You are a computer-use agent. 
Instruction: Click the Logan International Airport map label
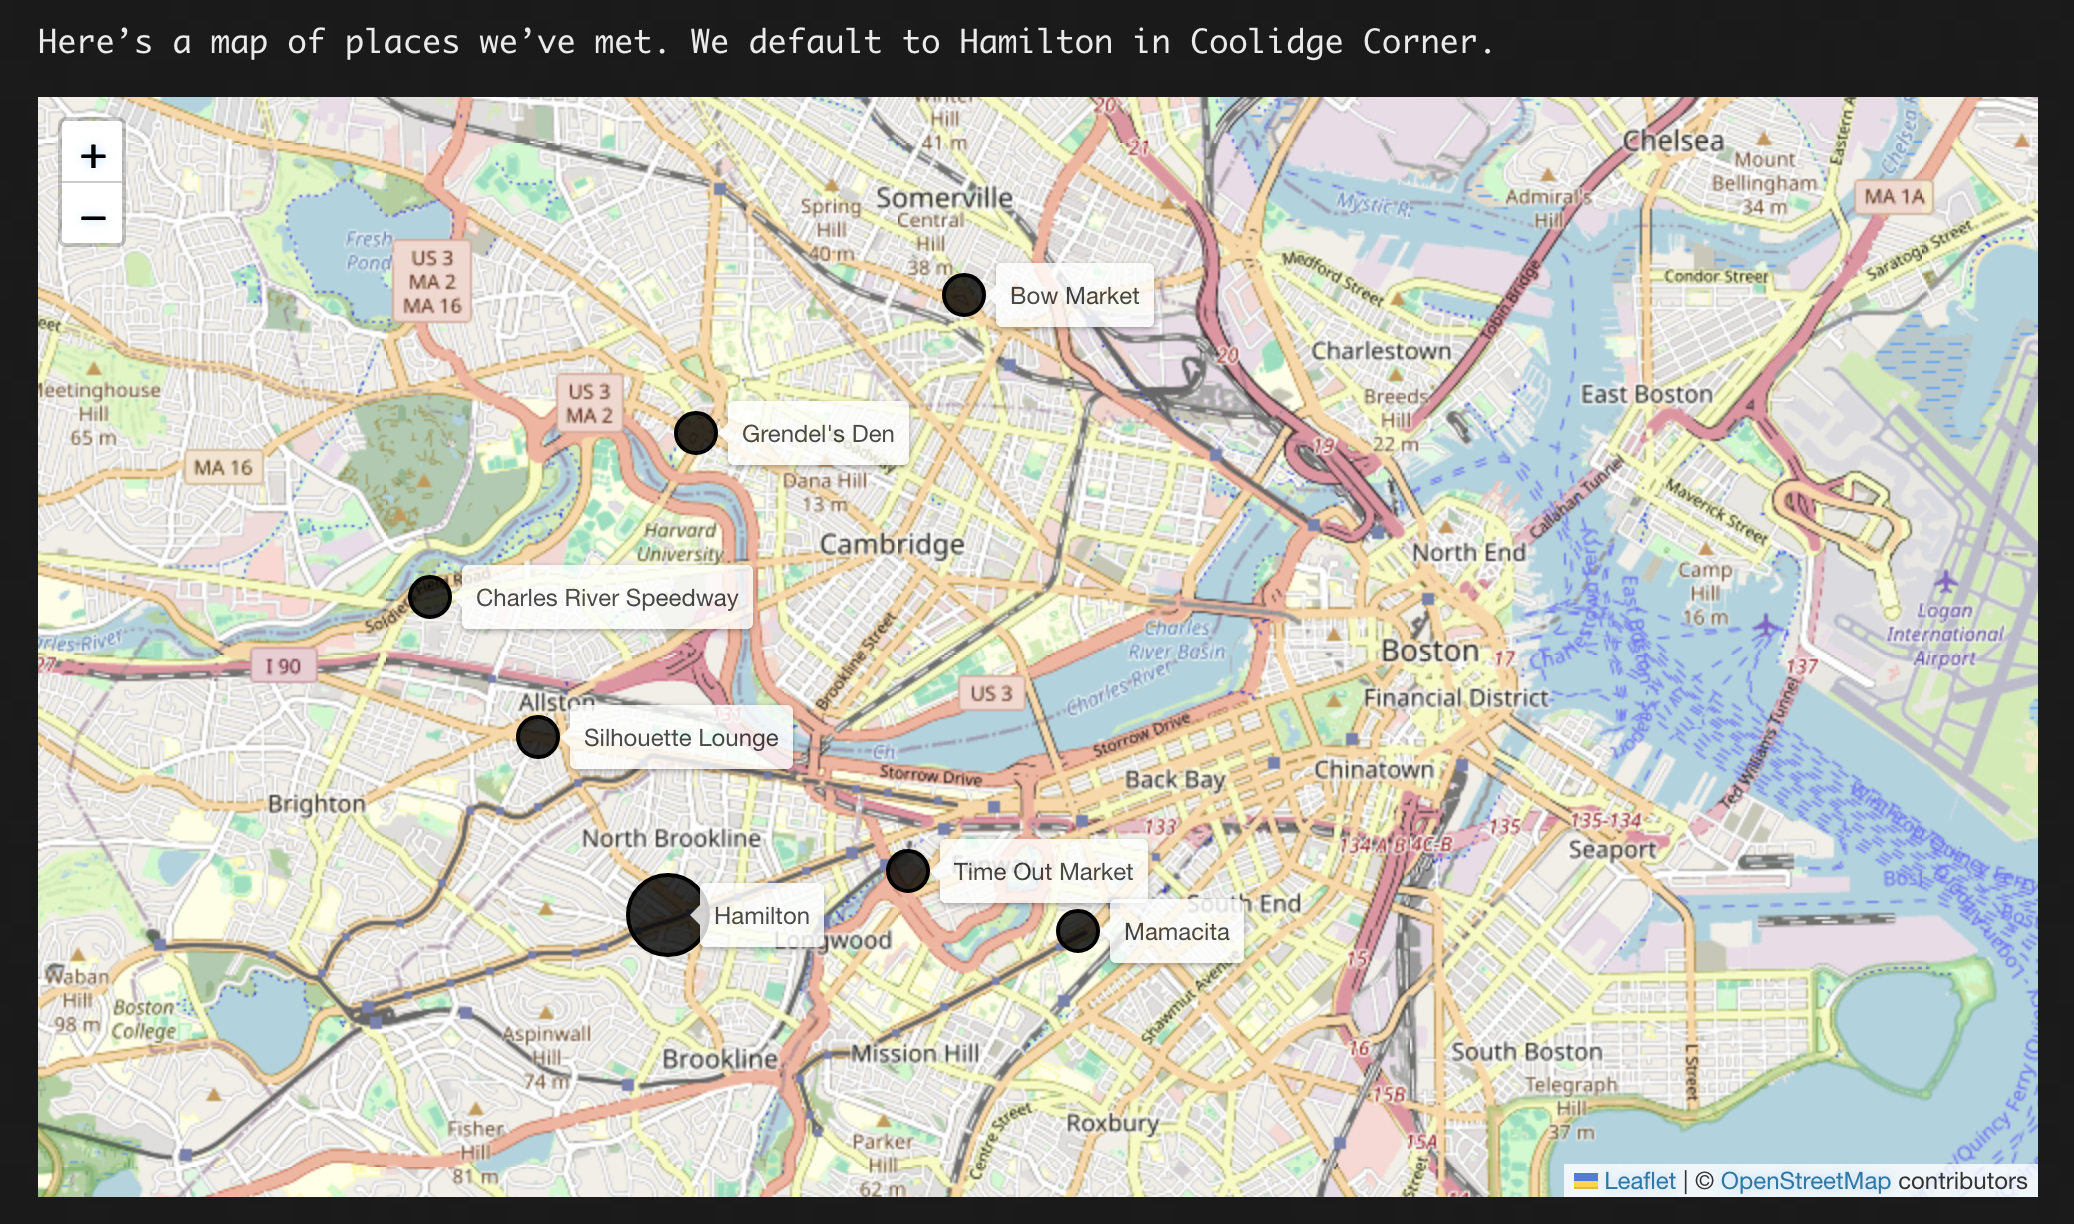coord(1944,634)
